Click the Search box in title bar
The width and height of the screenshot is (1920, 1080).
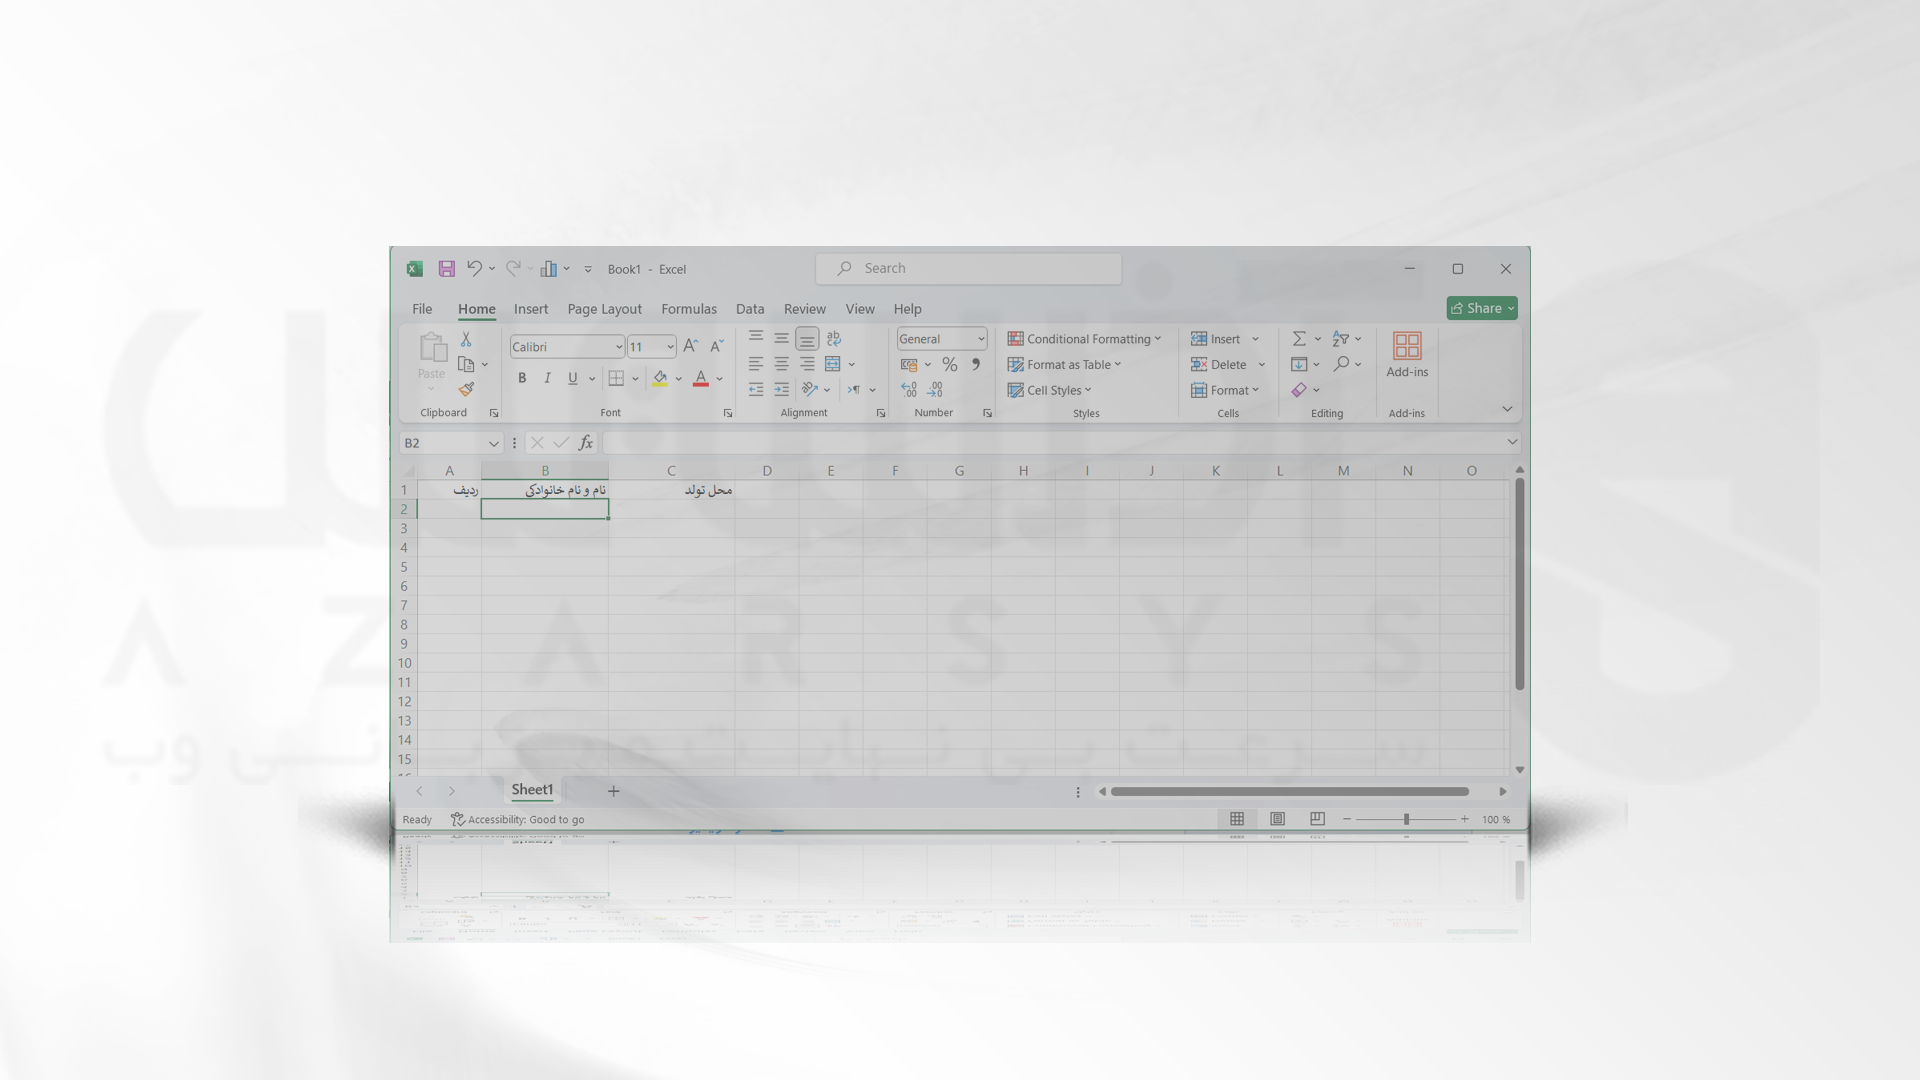968,268
